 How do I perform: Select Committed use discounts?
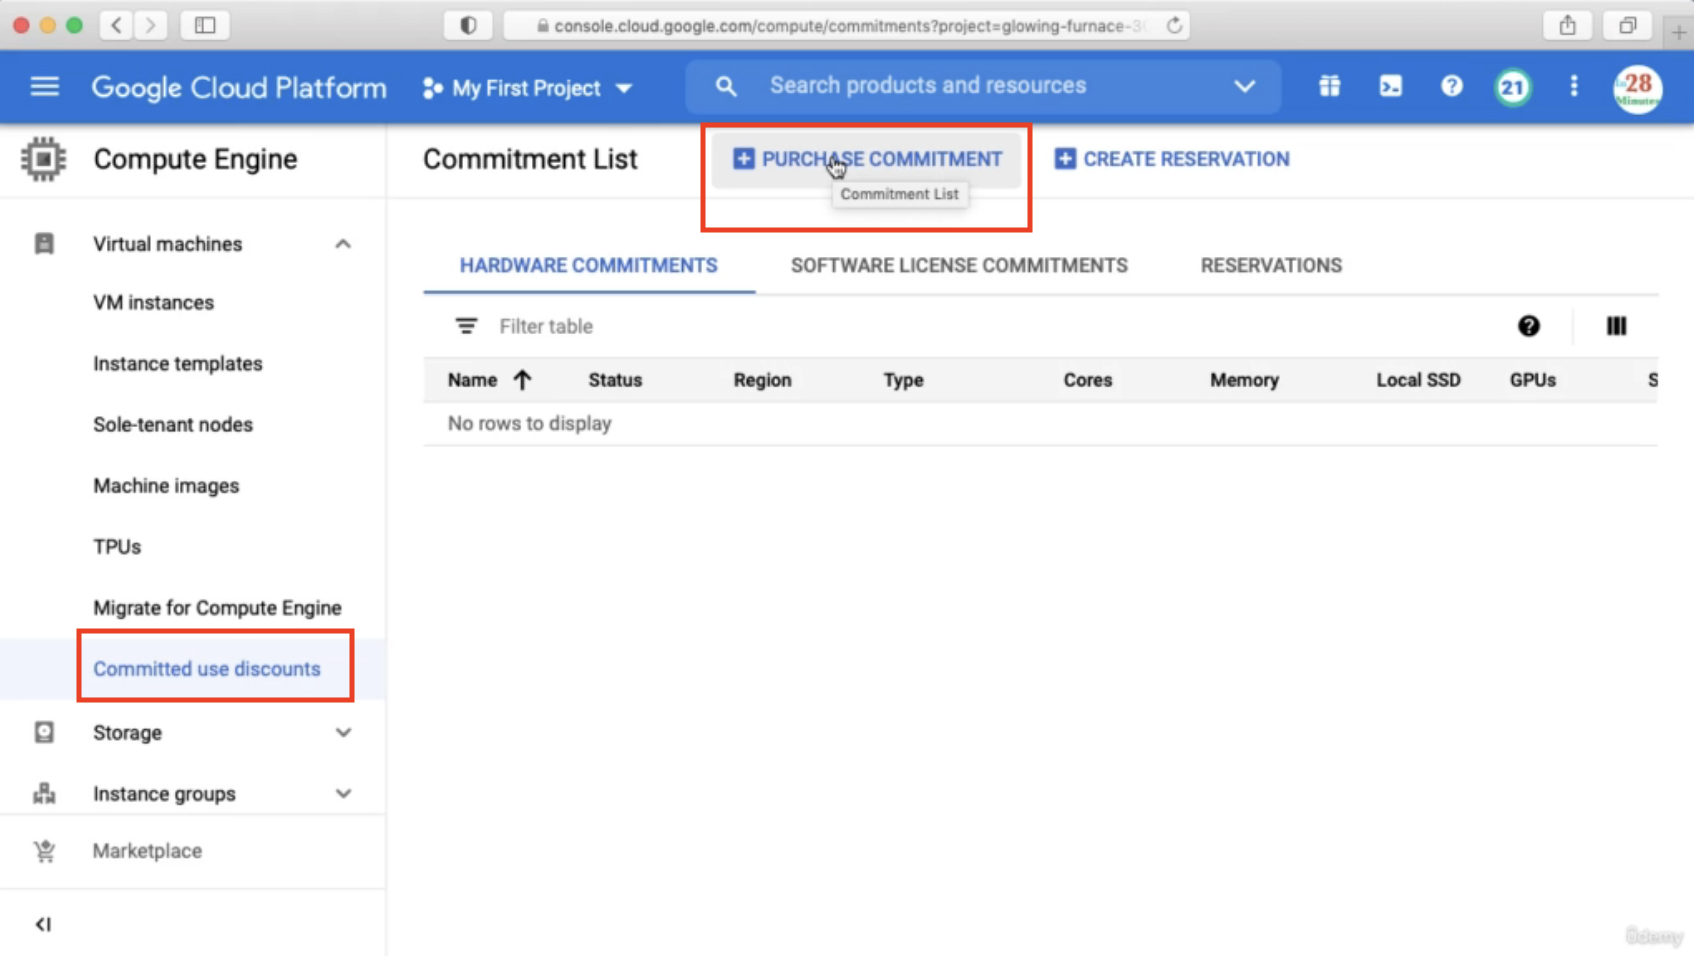207,669
